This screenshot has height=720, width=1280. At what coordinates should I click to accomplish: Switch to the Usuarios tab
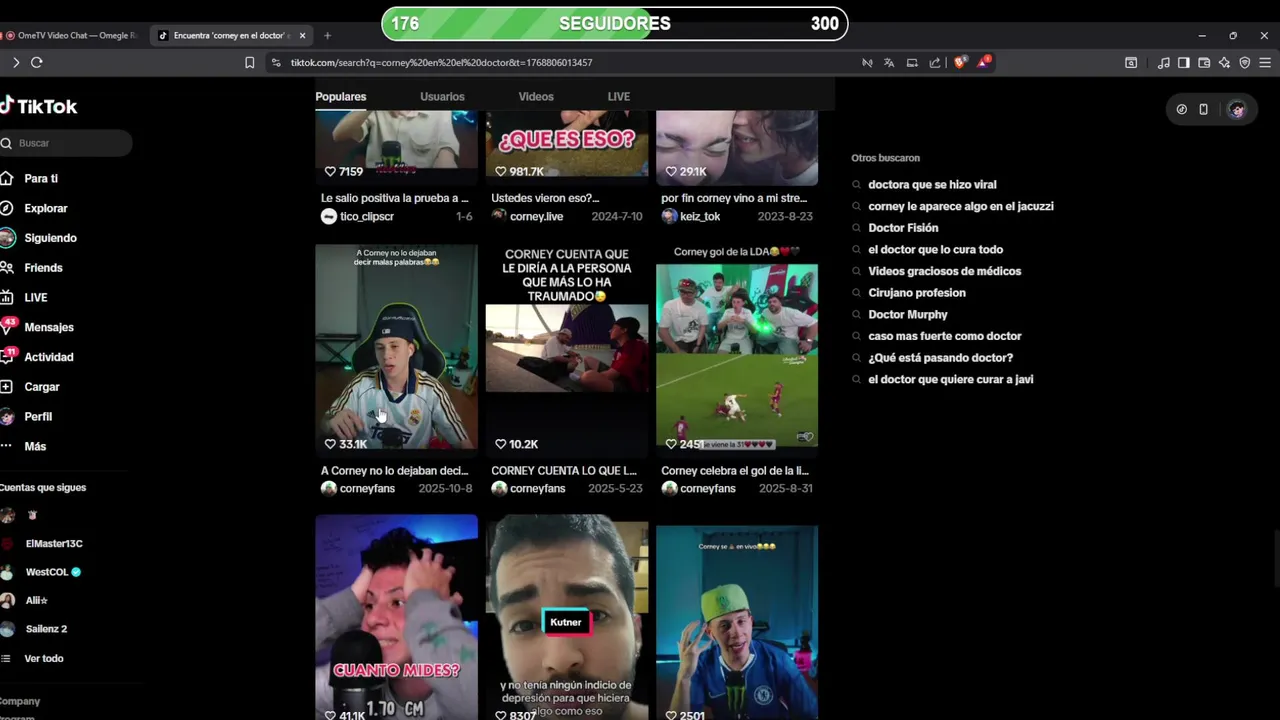442,97
